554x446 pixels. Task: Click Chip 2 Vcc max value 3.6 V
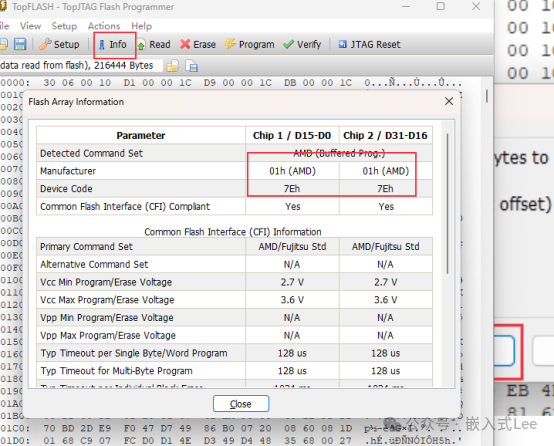386,300
